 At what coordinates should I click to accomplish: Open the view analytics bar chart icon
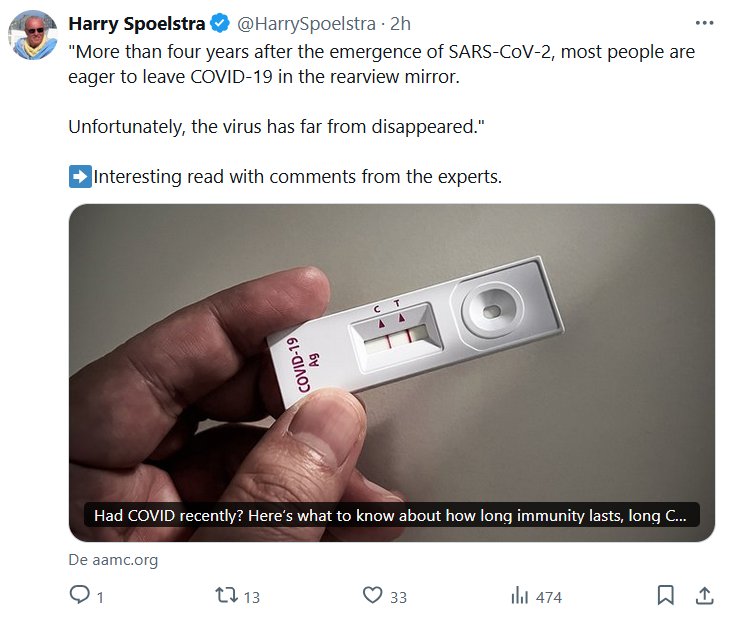(519, 596)
